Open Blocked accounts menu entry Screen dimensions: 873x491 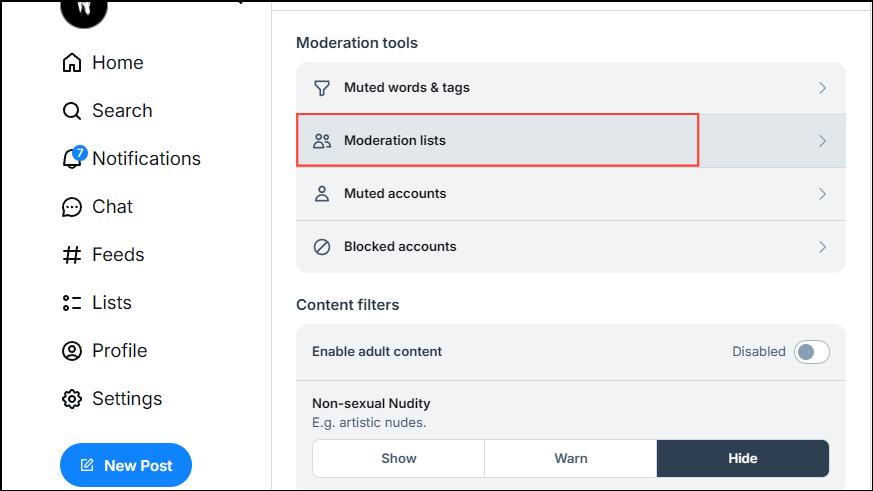click(x=400, y=247)
